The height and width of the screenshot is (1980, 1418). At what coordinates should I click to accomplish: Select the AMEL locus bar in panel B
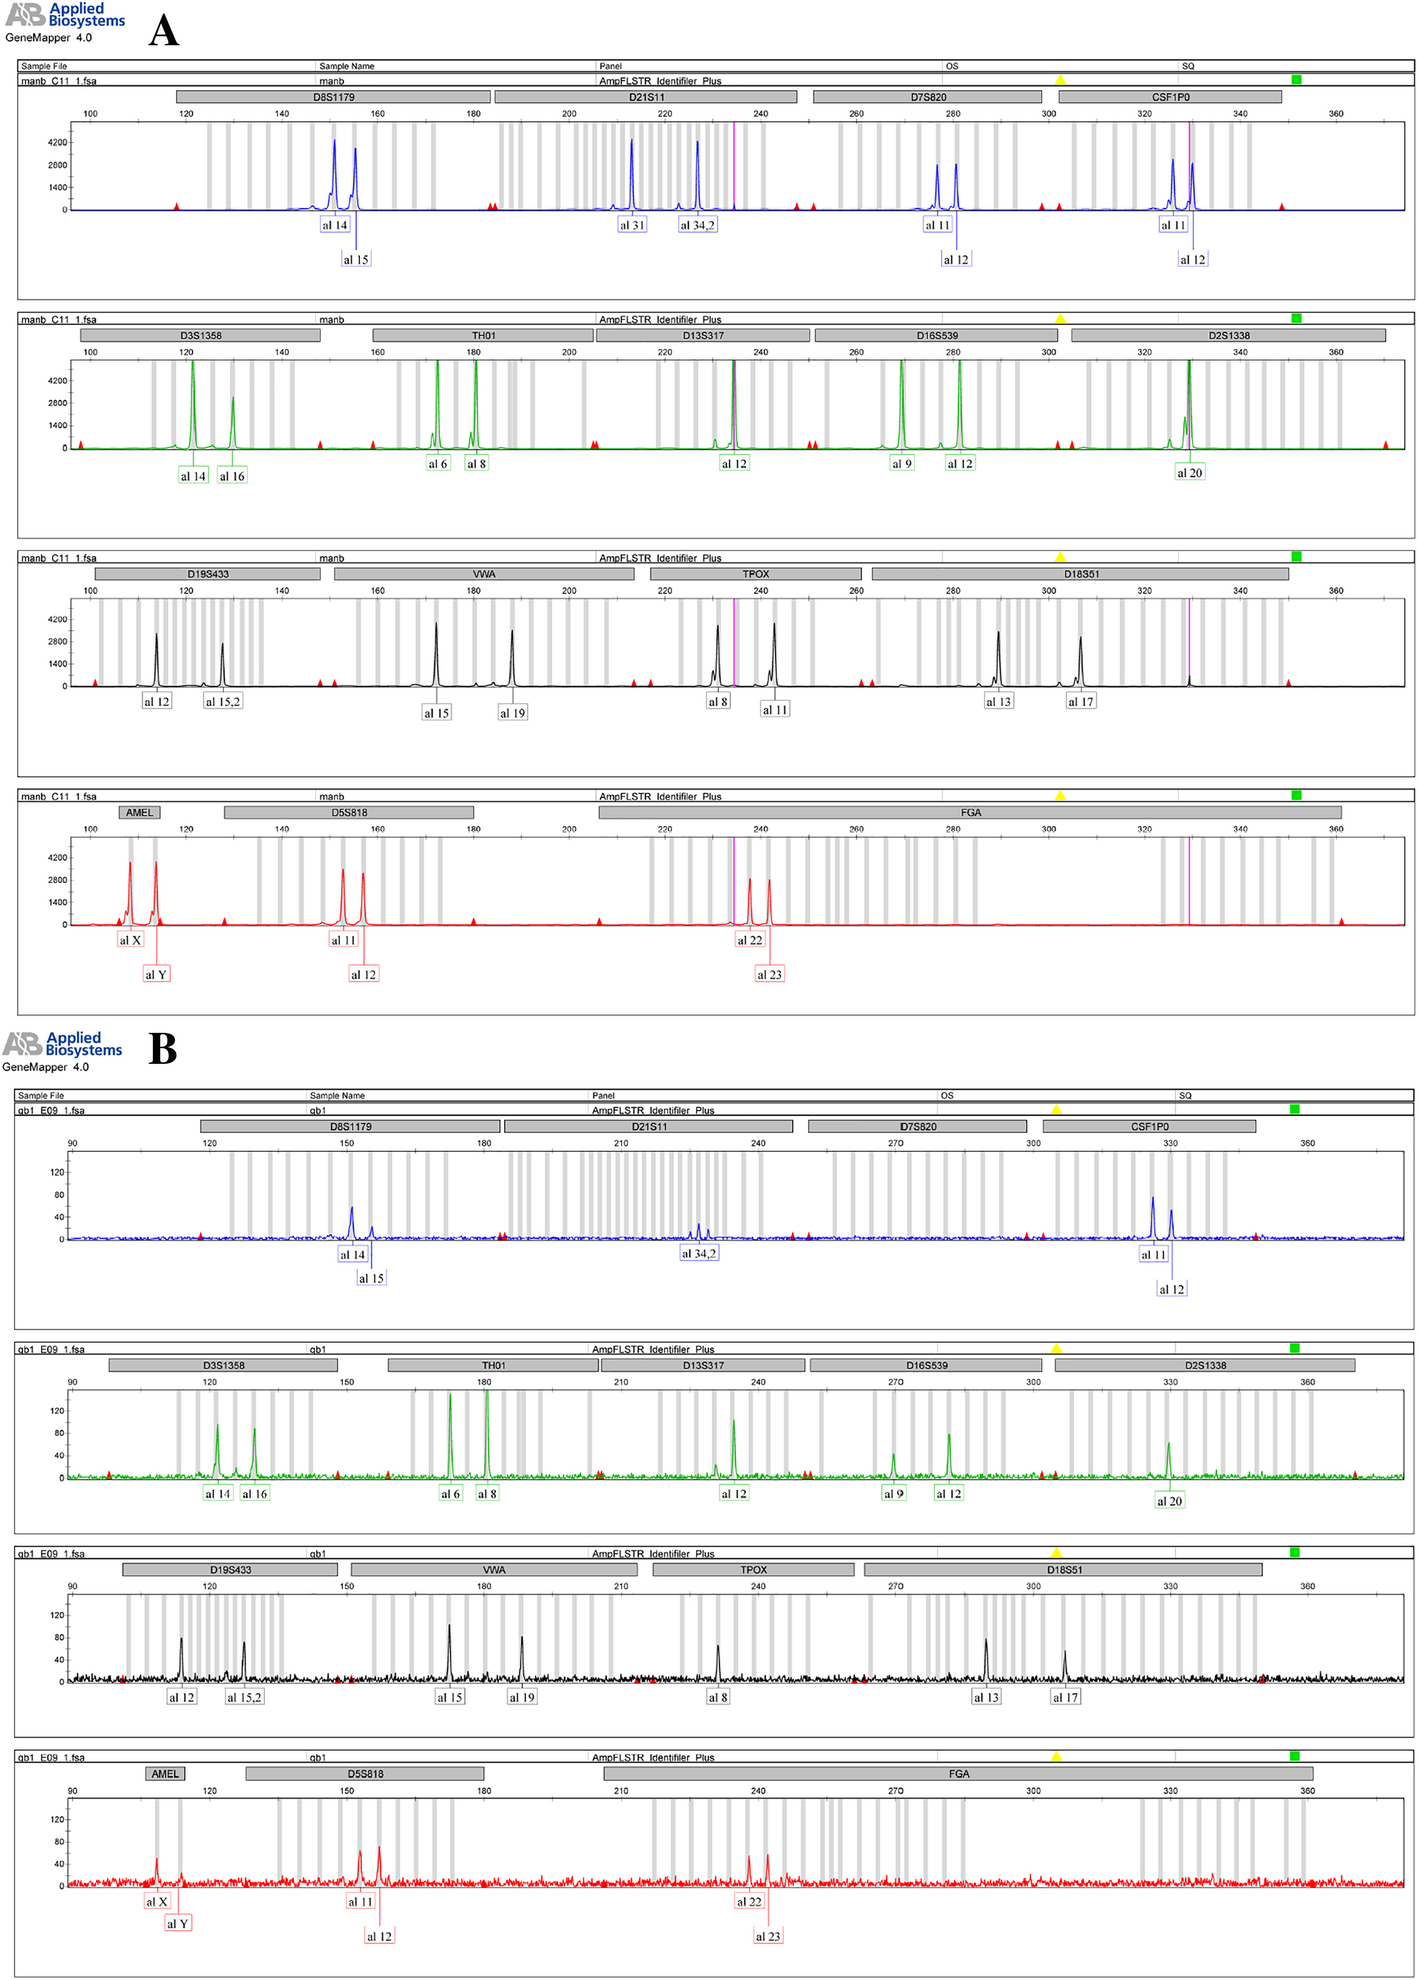coord(165,1774)
